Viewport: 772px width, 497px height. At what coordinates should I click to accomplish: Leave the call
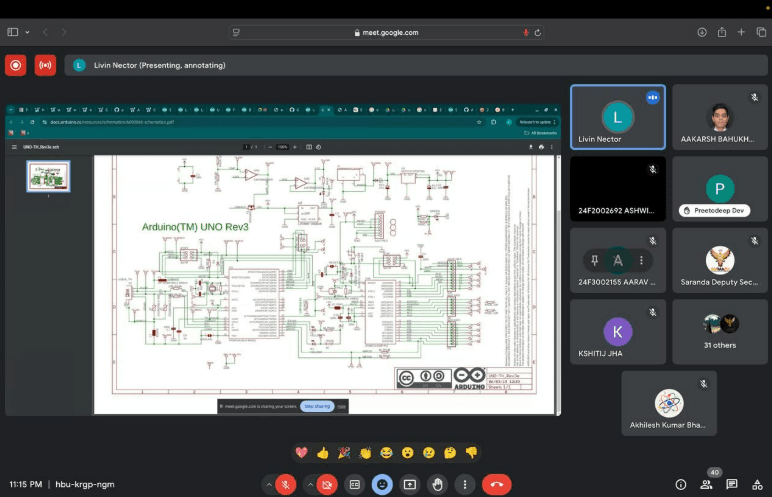(497, 485)
